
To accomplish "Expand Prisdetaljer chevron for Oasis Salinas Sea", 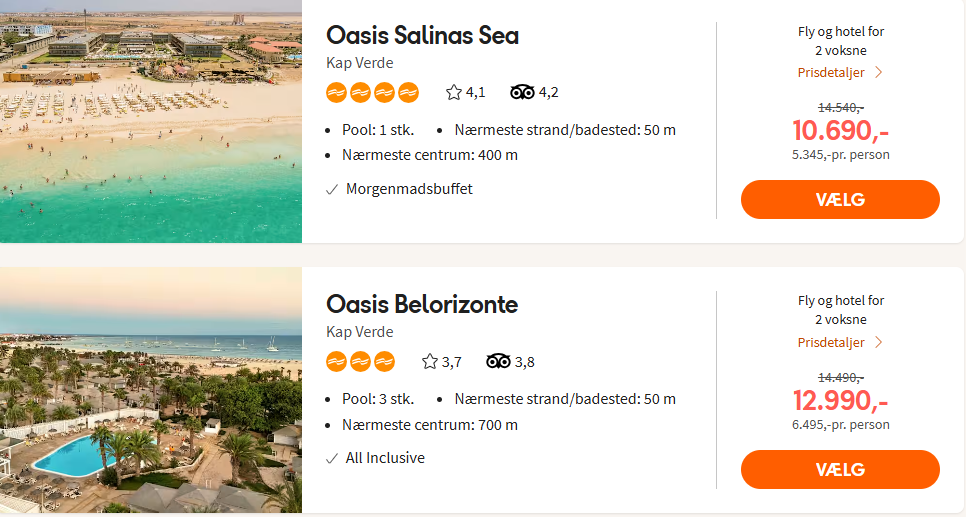I will [x=878, y=72].
